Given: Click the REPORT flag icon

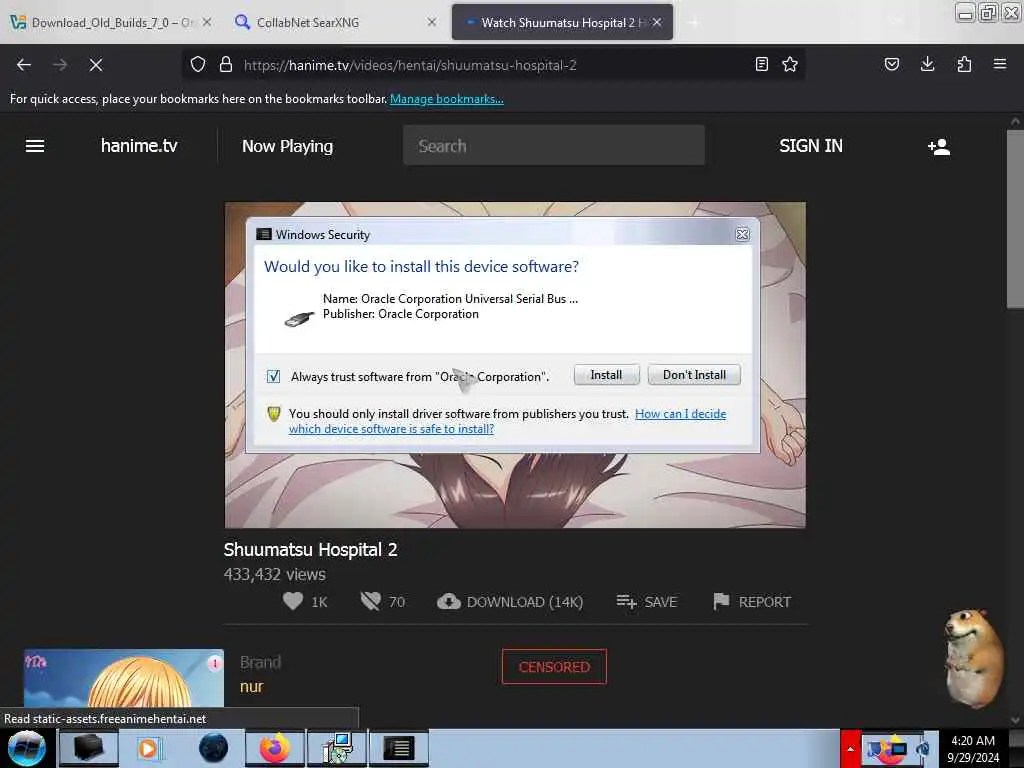Looking at the screenshot, I should tap(752, 601).
